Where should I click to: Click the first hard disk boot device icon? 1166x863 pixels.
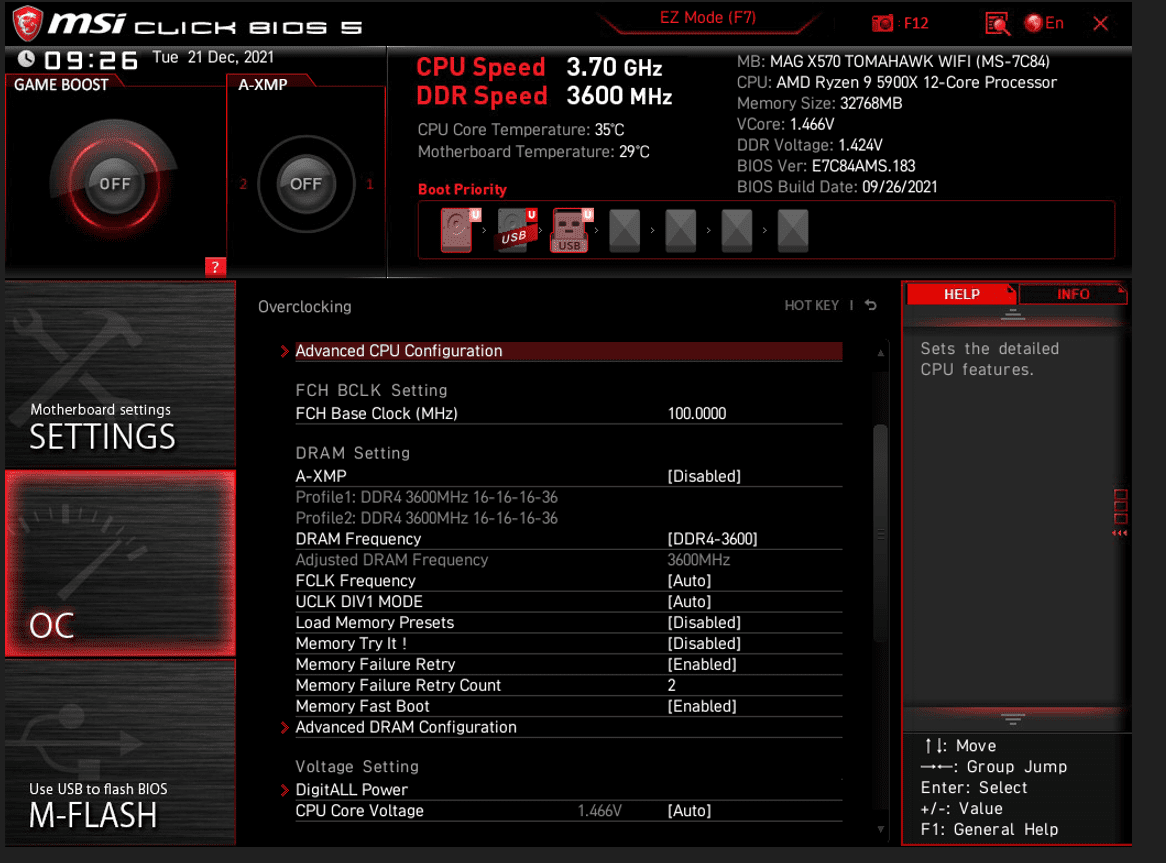coord(457,230)
